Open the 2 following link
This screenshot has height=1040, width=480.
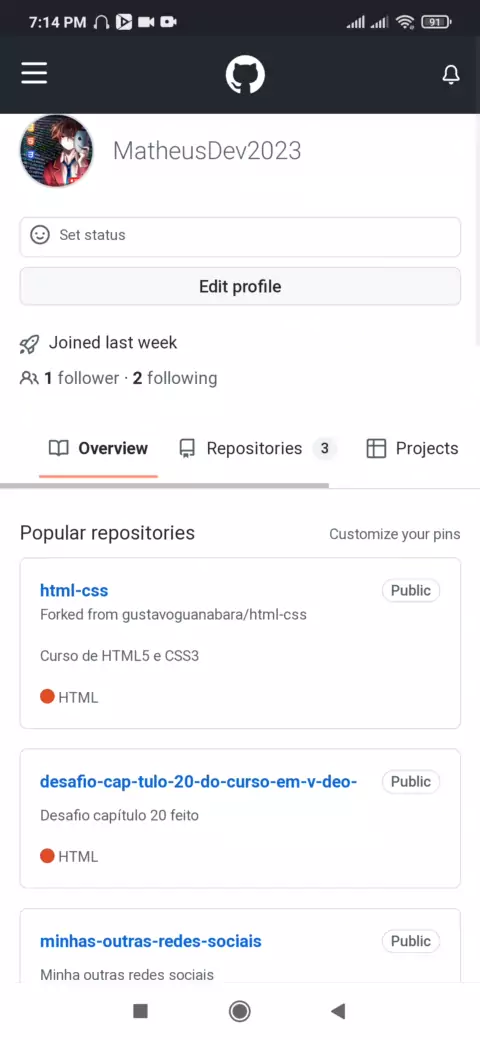(175, 378)
